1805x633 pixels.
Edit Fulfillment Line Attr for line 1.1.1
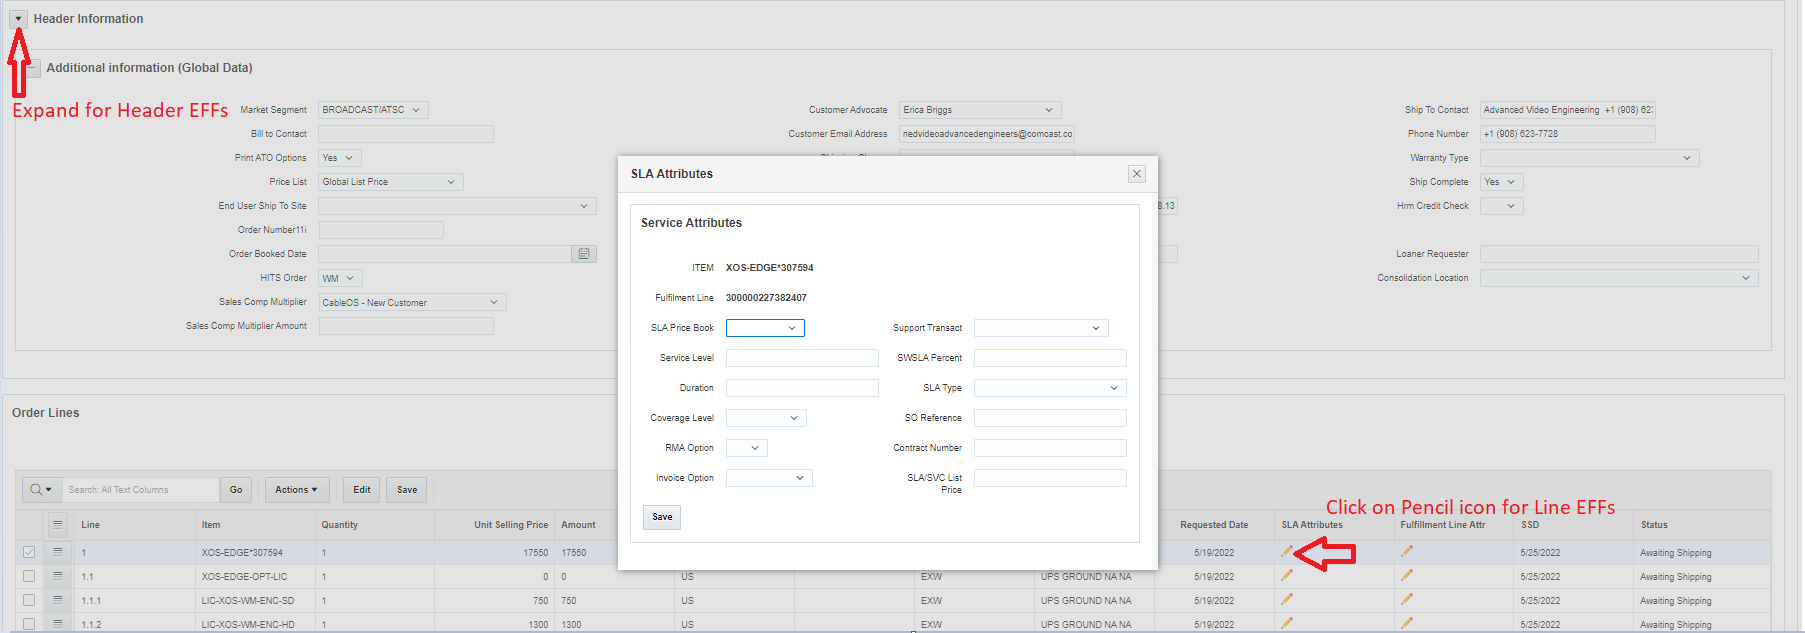(x=1407, y=599)
